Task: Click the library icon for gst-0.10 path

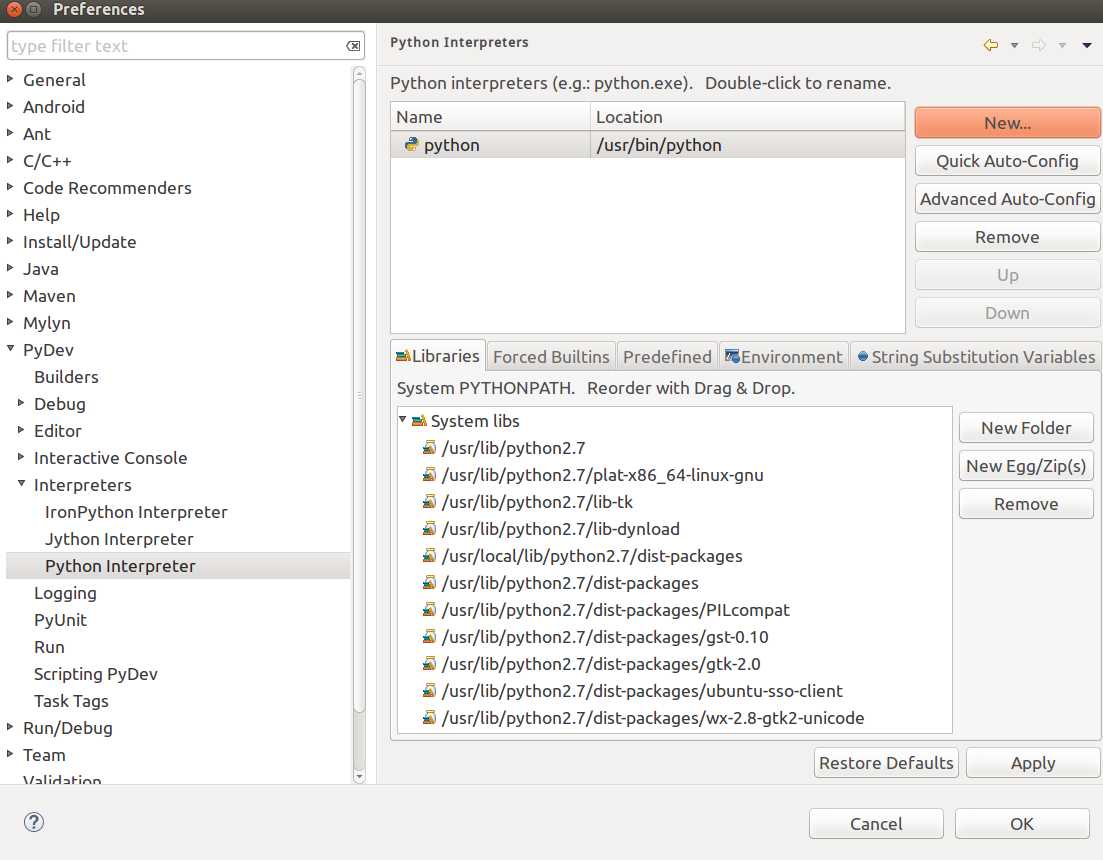Action: click(x=429, y=637)
